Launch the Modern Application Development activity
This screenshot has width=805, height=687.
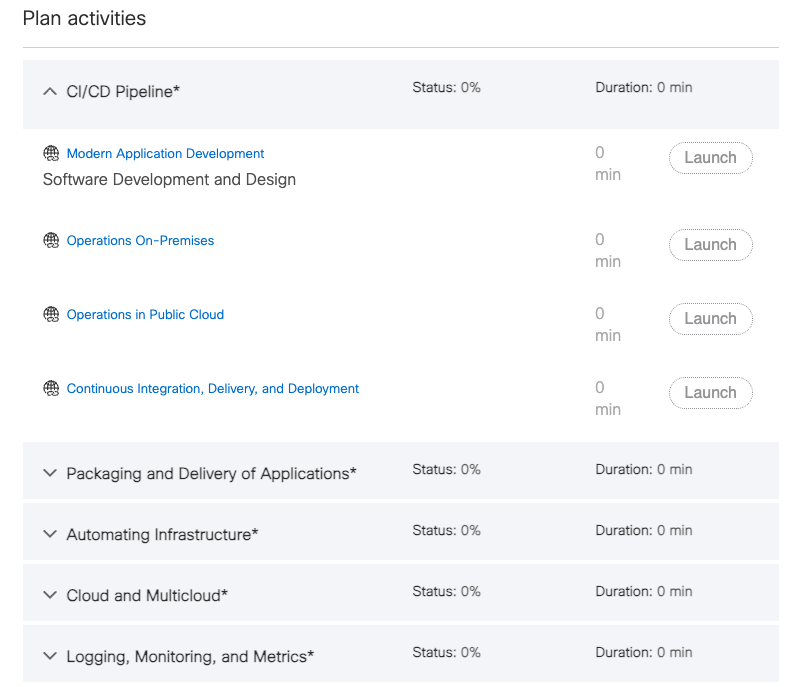pos(710,157)
